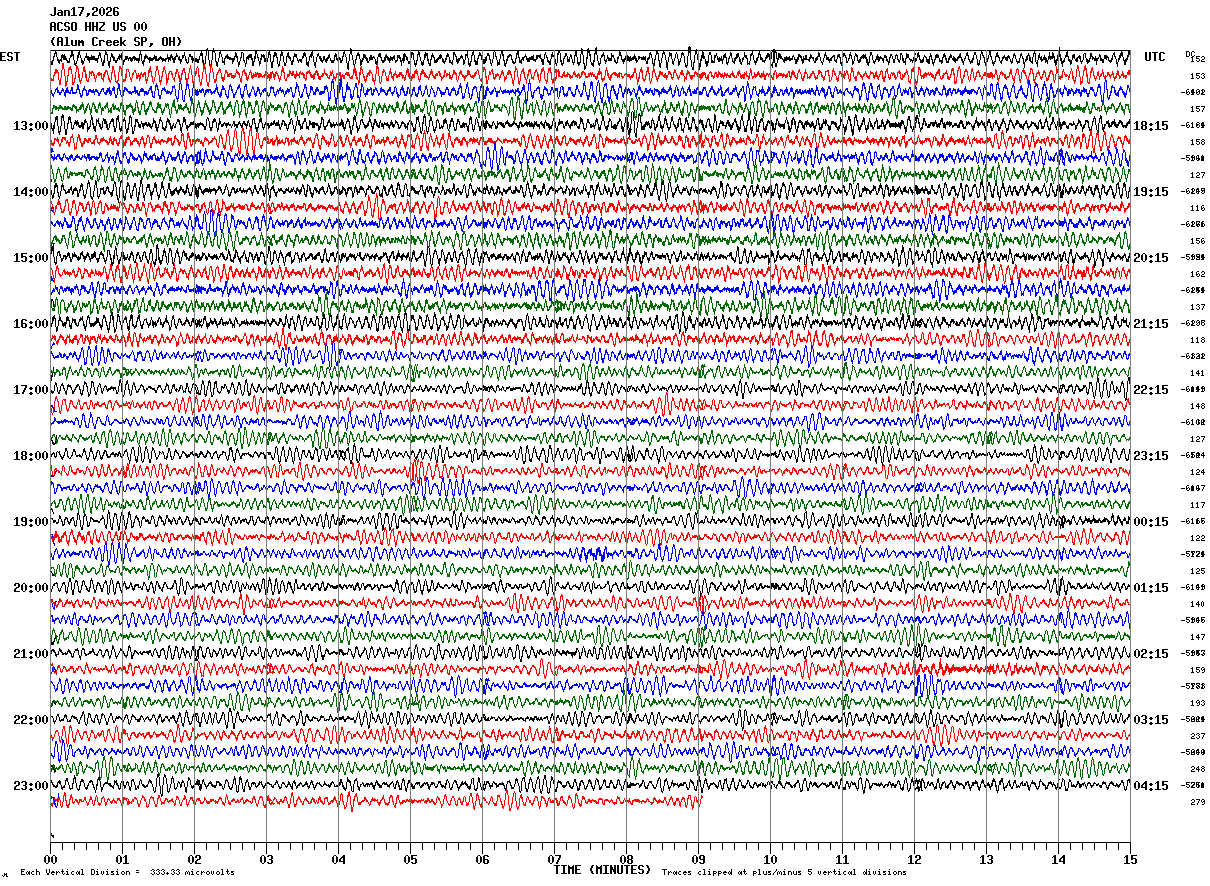1210x886 pixels.
Task: Click the 20:15 UTC time label
Action: 1151,258
